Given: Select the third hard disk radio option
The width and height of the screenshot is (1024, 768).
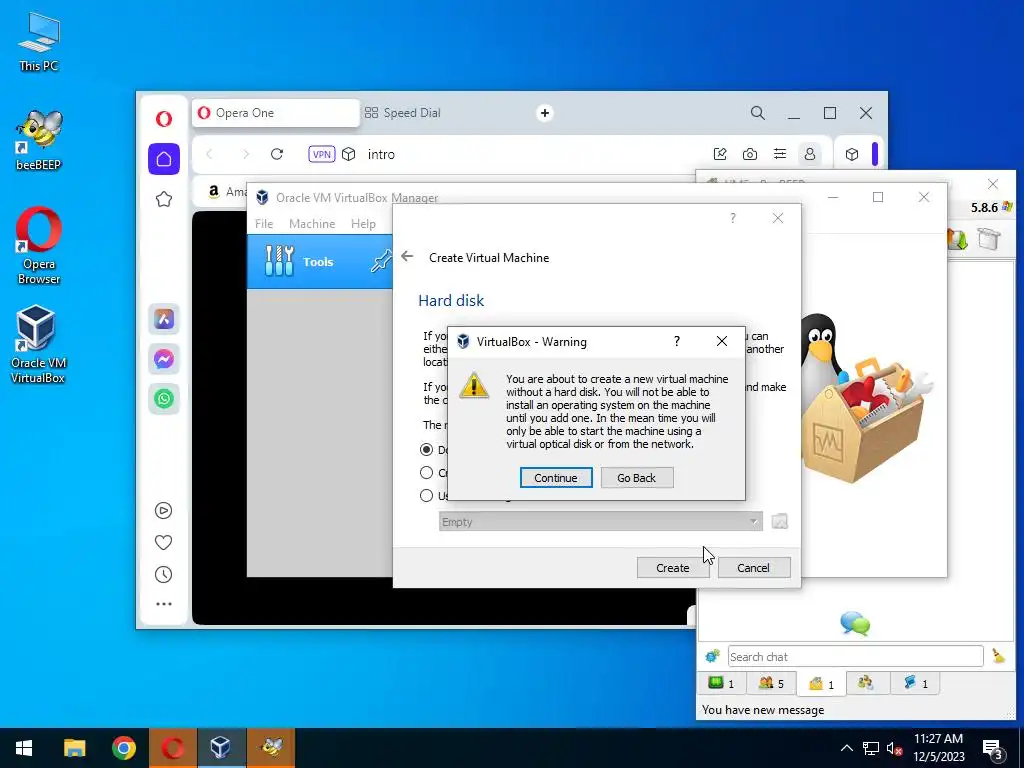Looking at the screenshot, I should [426, 495].
